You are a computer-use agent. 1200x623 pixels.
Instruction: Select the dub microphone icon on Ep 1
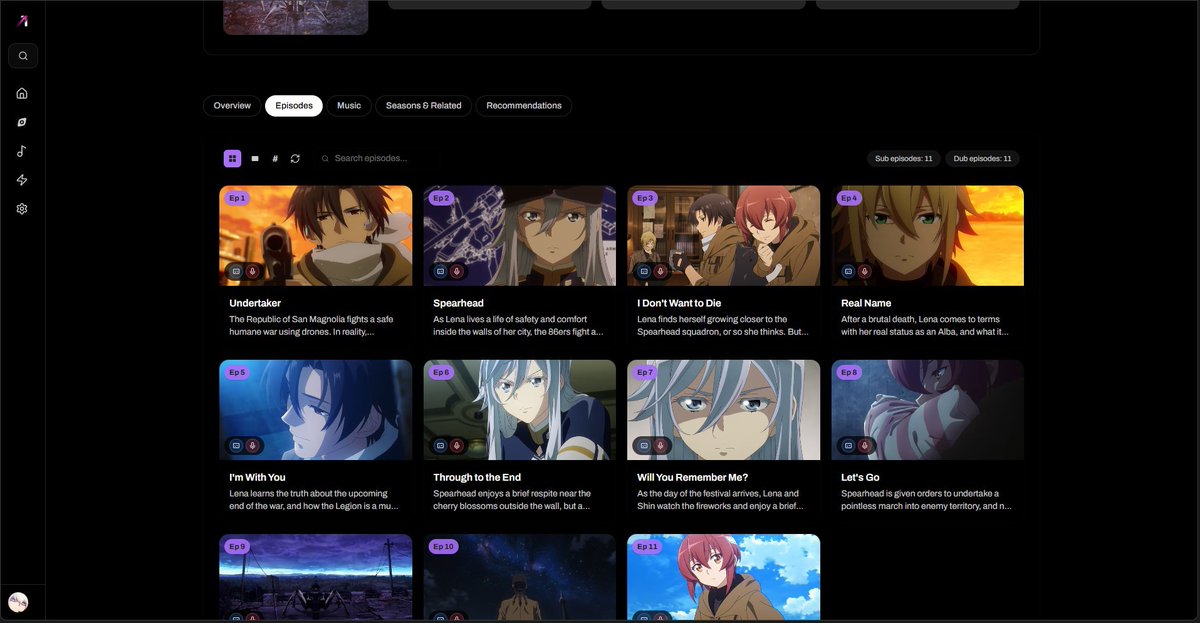click(253, 271)
